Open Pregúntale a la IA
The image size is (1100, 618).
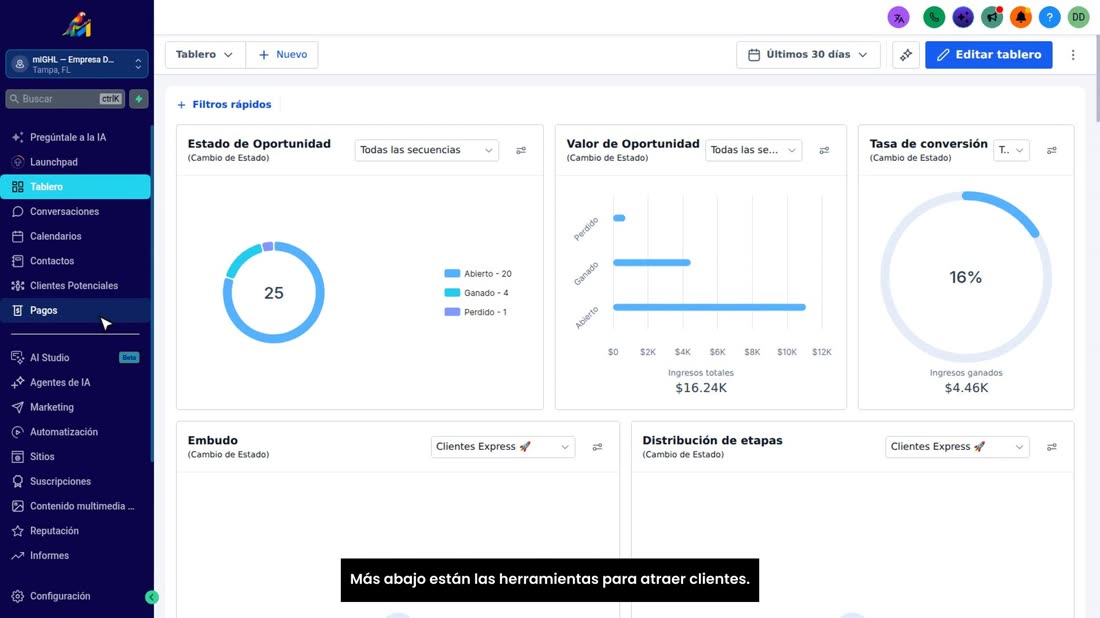[76, 137]
